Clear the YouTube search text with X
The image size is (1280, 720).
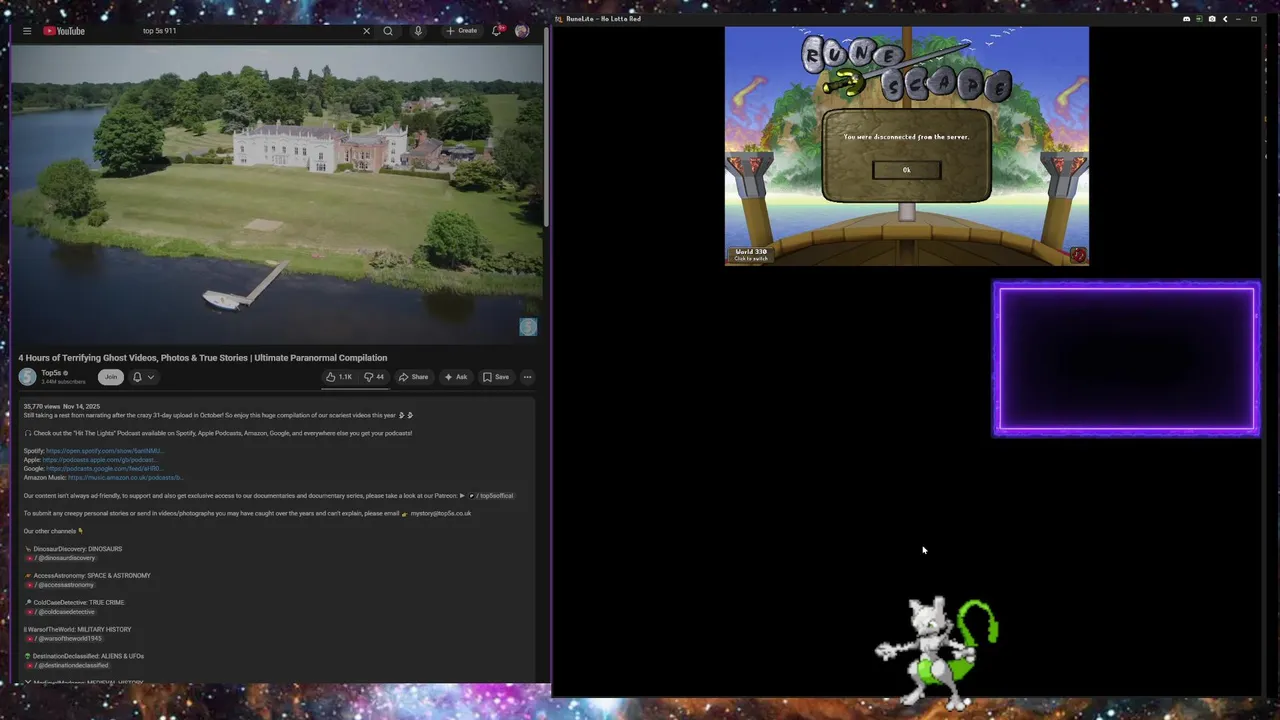click(x=366, y=31)
